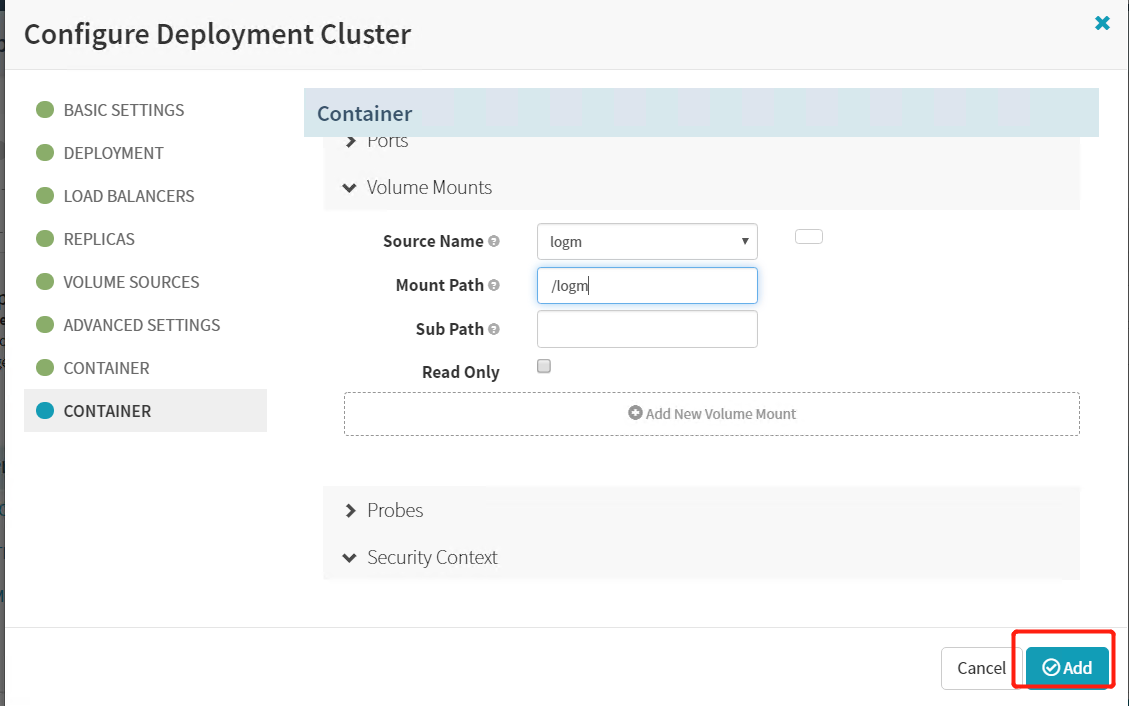This screenshot has height=706, width=1129.
Task: Click the small remove button beside Source Name
Action: pos(808,237)
